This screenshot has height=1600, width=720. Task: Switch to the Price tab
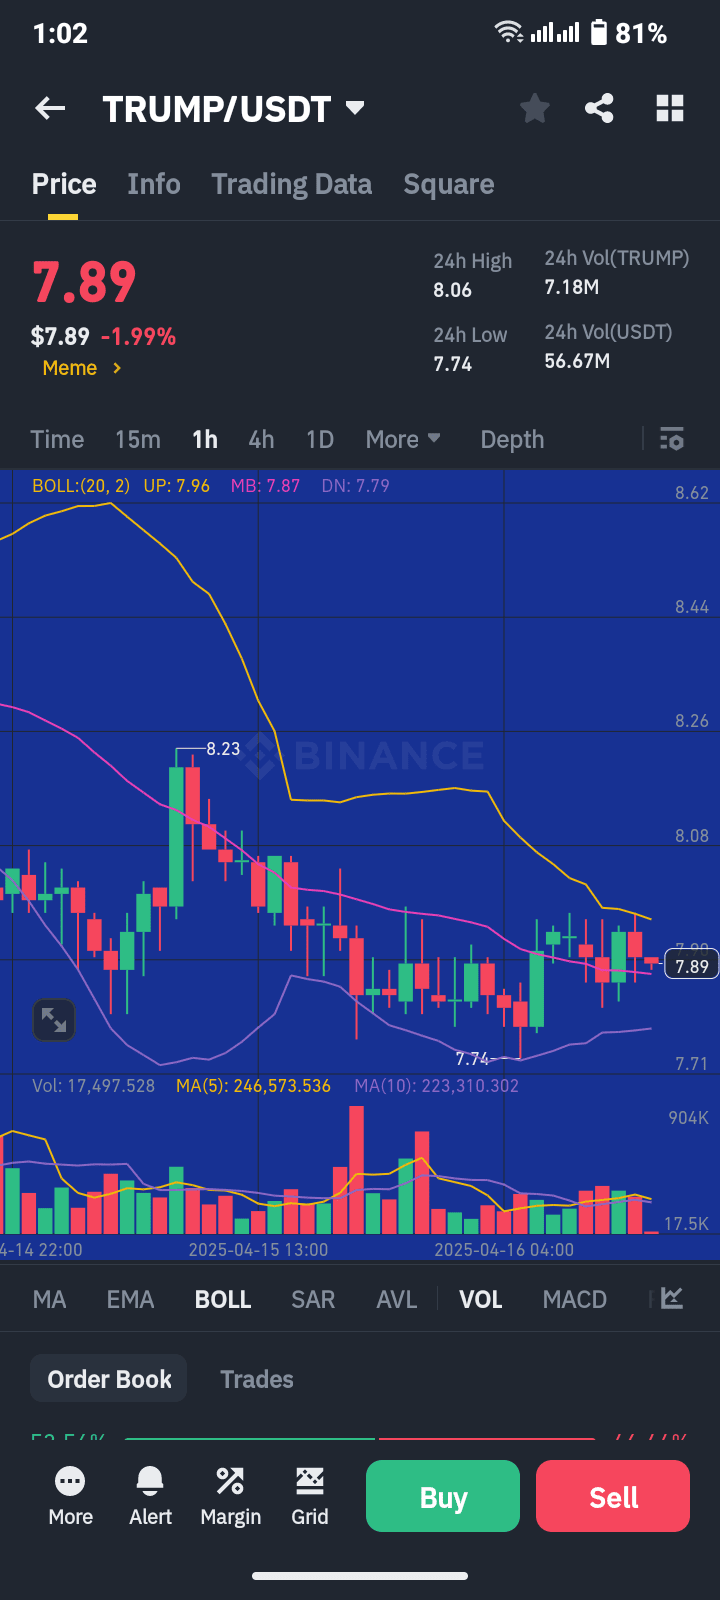point(64,184)
